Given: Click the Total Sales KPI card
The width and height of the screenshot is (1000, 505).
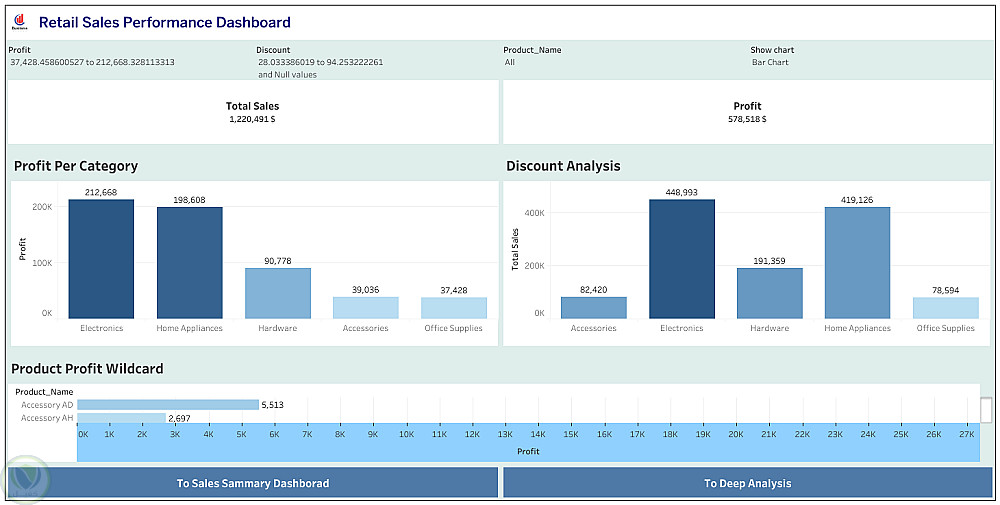Looking at the screenshot, I should (252, 111).
